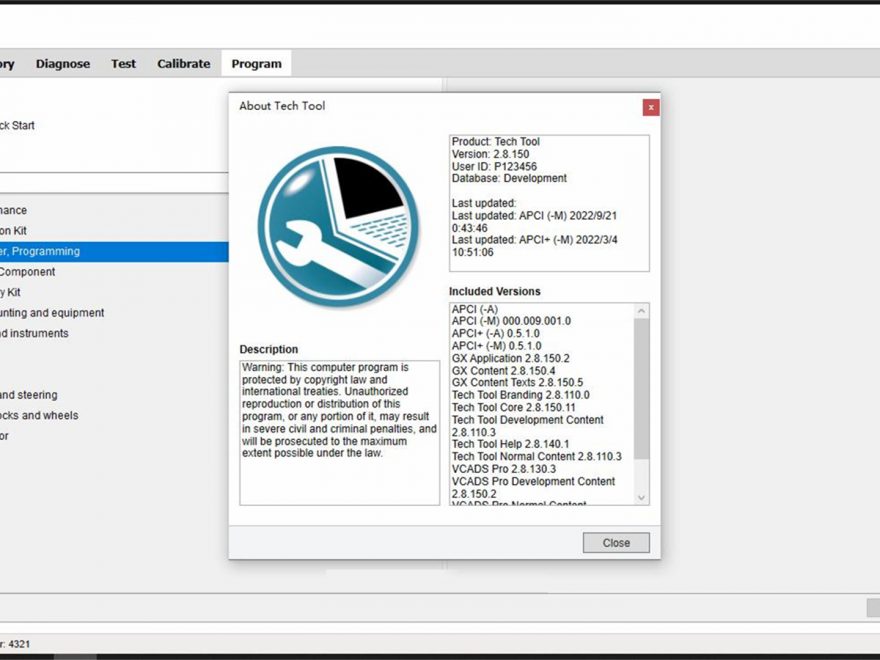Click the scroll up arrow in Included Versions
The height and width of the screenshot is (660, 880).
click(x=641, y=311)
